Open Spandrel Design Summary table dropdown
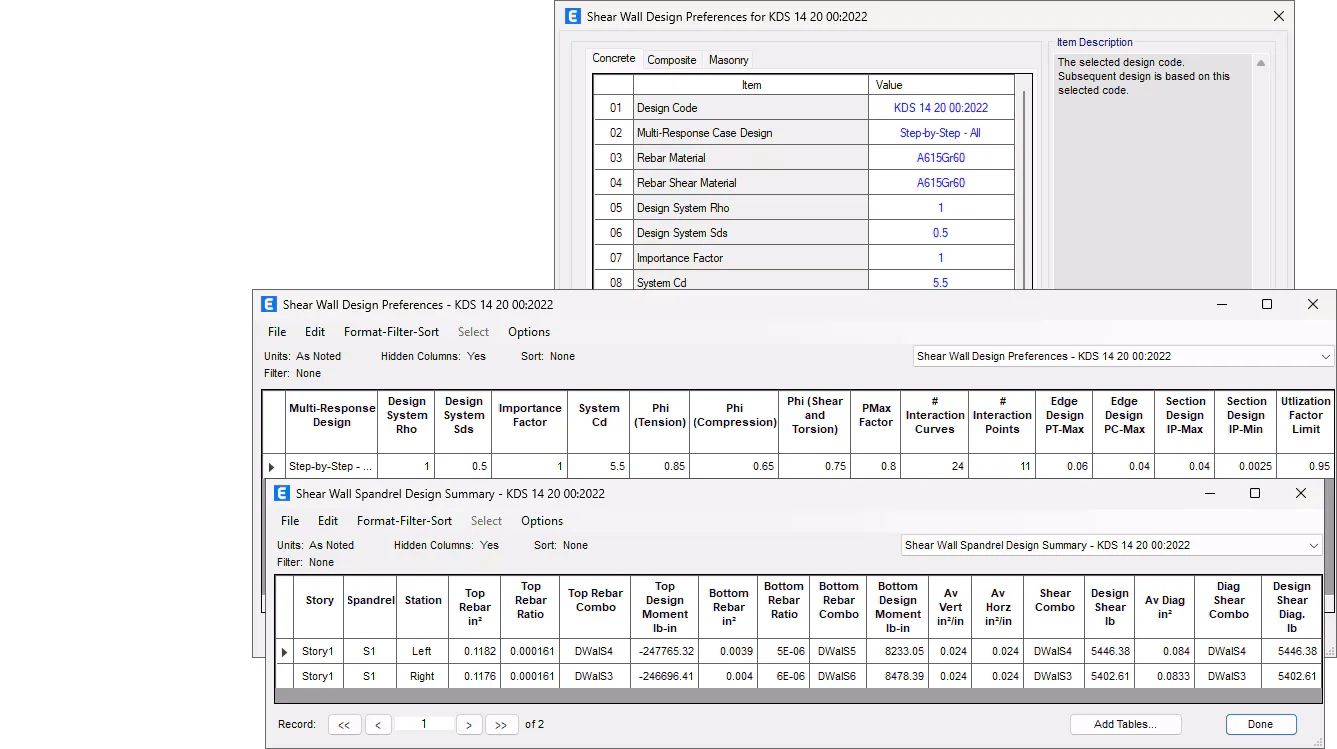The height and width of the screenshot is (749, 1337). point(1313,545)
